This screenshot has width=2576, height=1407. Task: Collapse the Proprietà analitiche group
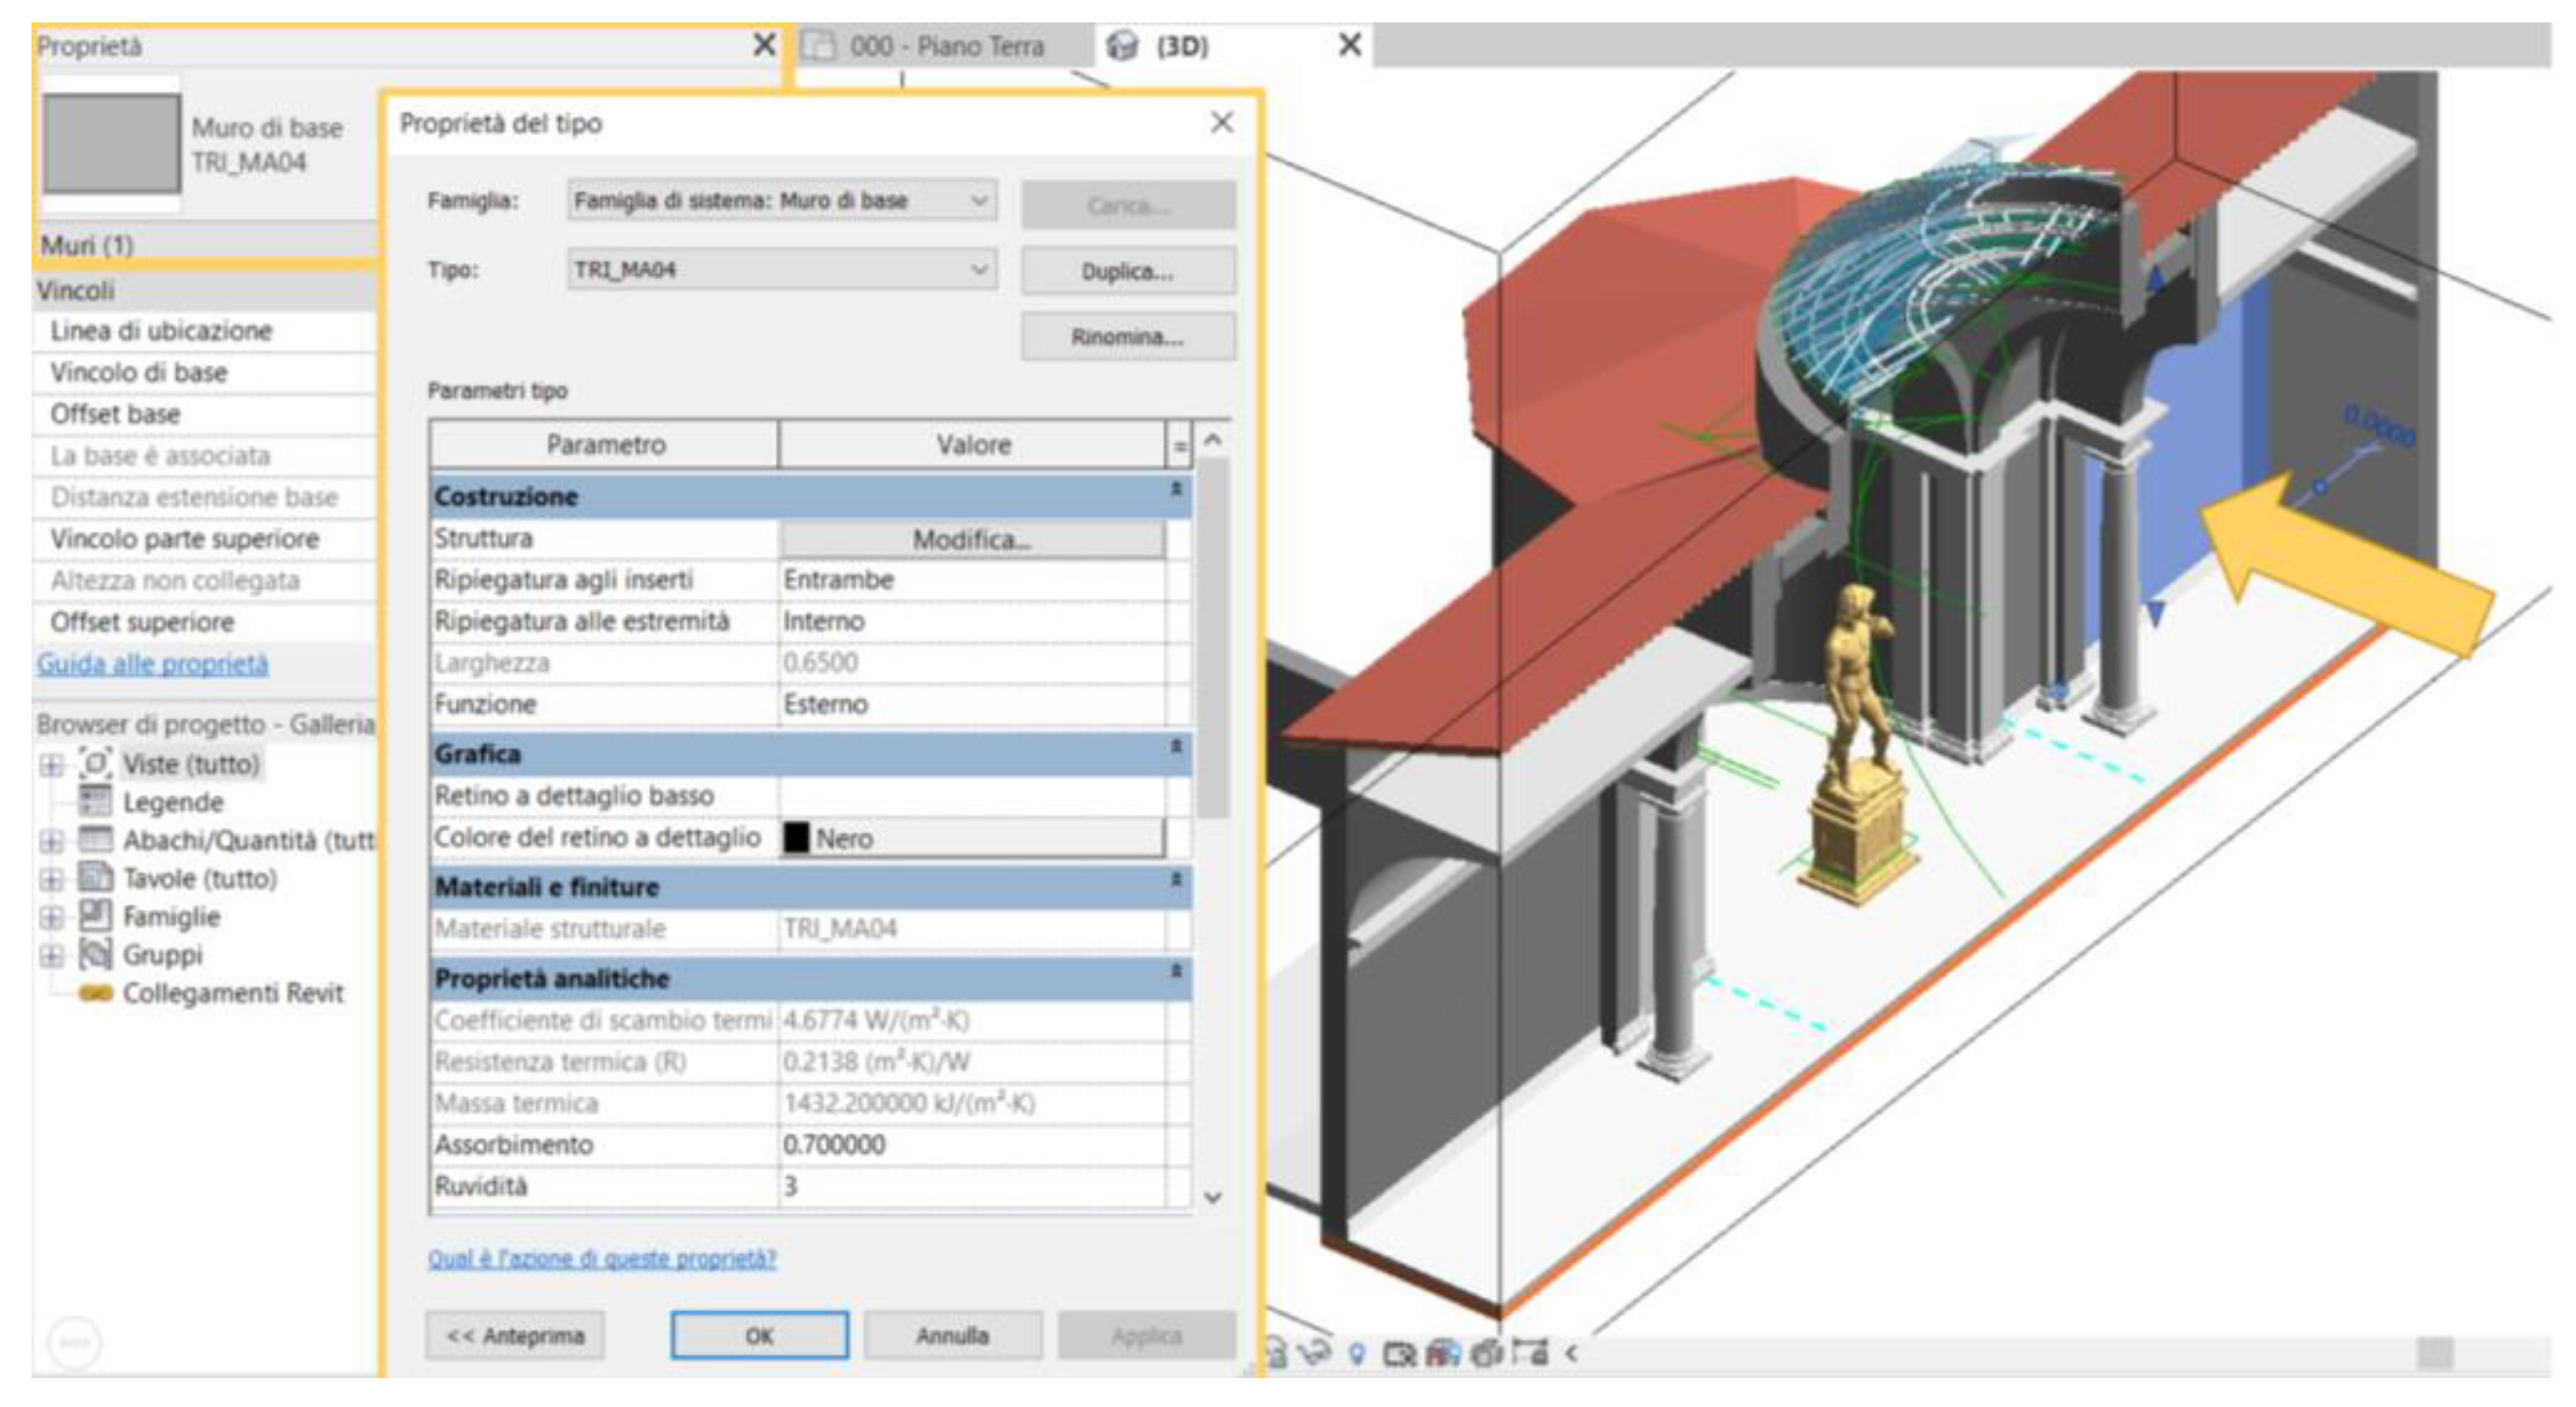1176,972
